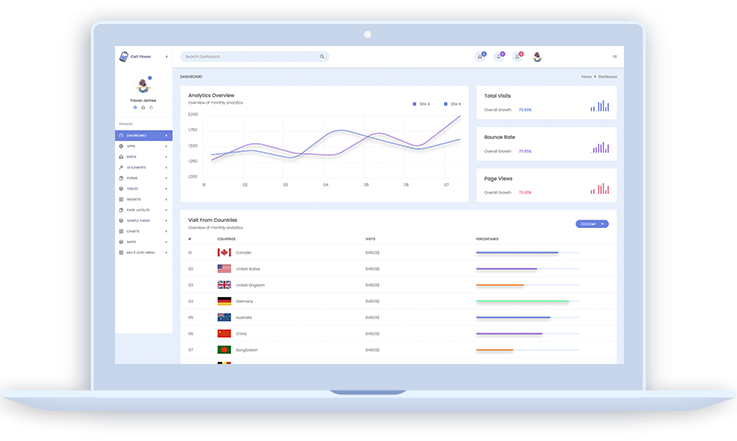737x441 pixels.
Task: Open the purple-badged bell icon
Action: tap(499, 56)
